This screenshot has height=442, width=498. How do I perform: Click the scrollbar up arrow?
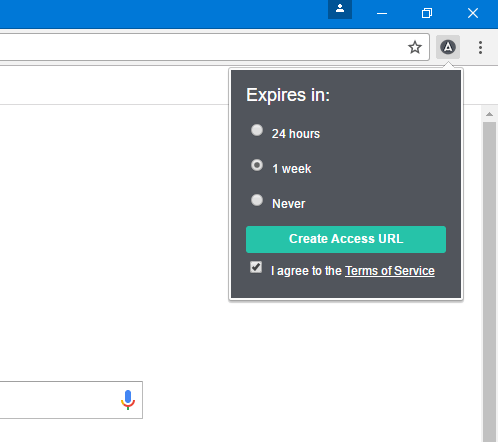pyautogui.click(x=489, y=114)
